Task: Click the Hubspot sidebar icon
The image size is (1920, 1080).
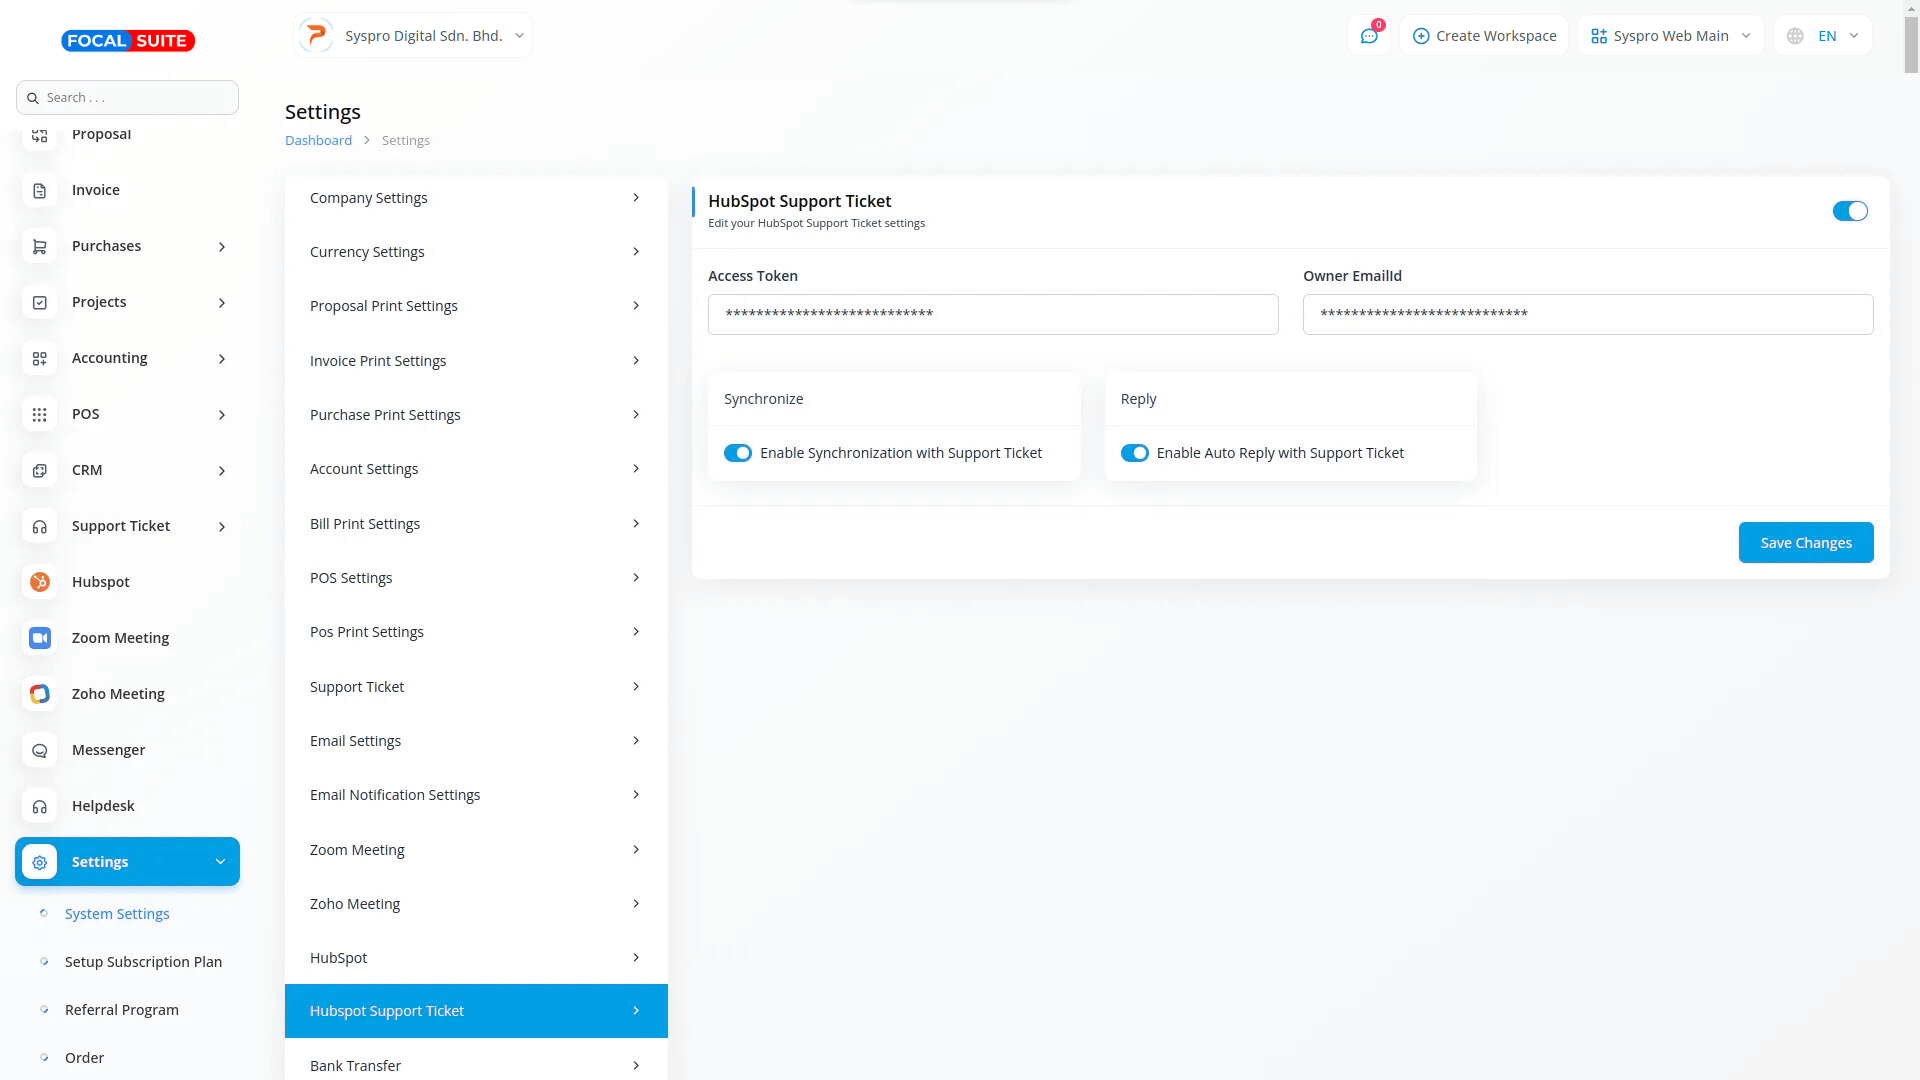Action: pos(40,582)
